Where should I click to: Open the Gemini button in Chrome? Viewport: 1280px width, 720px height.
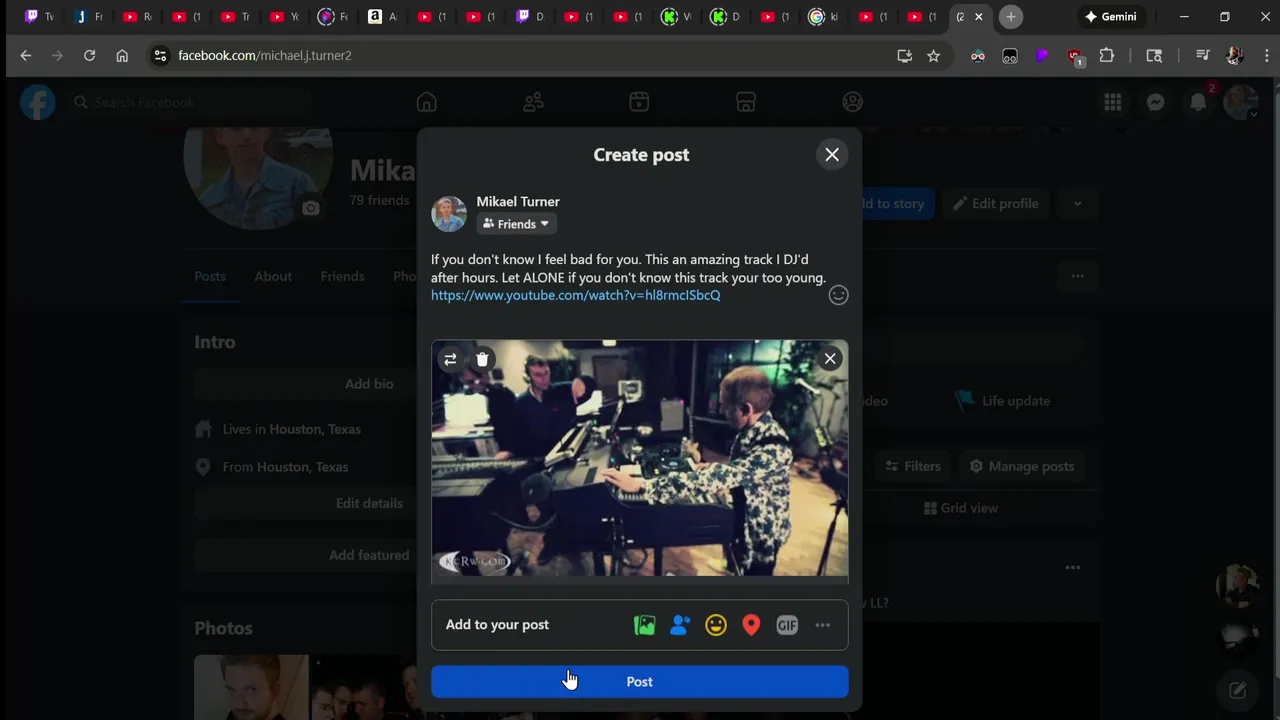pyautogui.click(x=1110, y=17)
